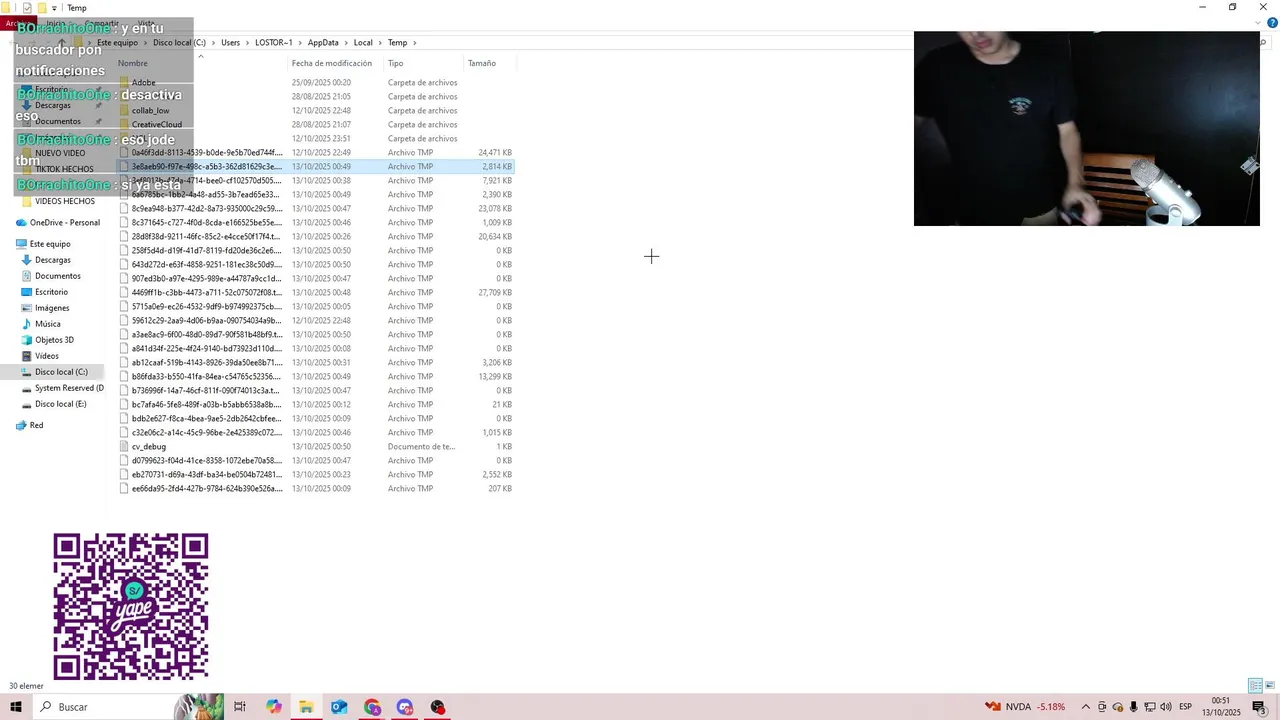Sort by the Tamaño column header
This screenshot has height=720, width=1280.
tap(482, 63)
